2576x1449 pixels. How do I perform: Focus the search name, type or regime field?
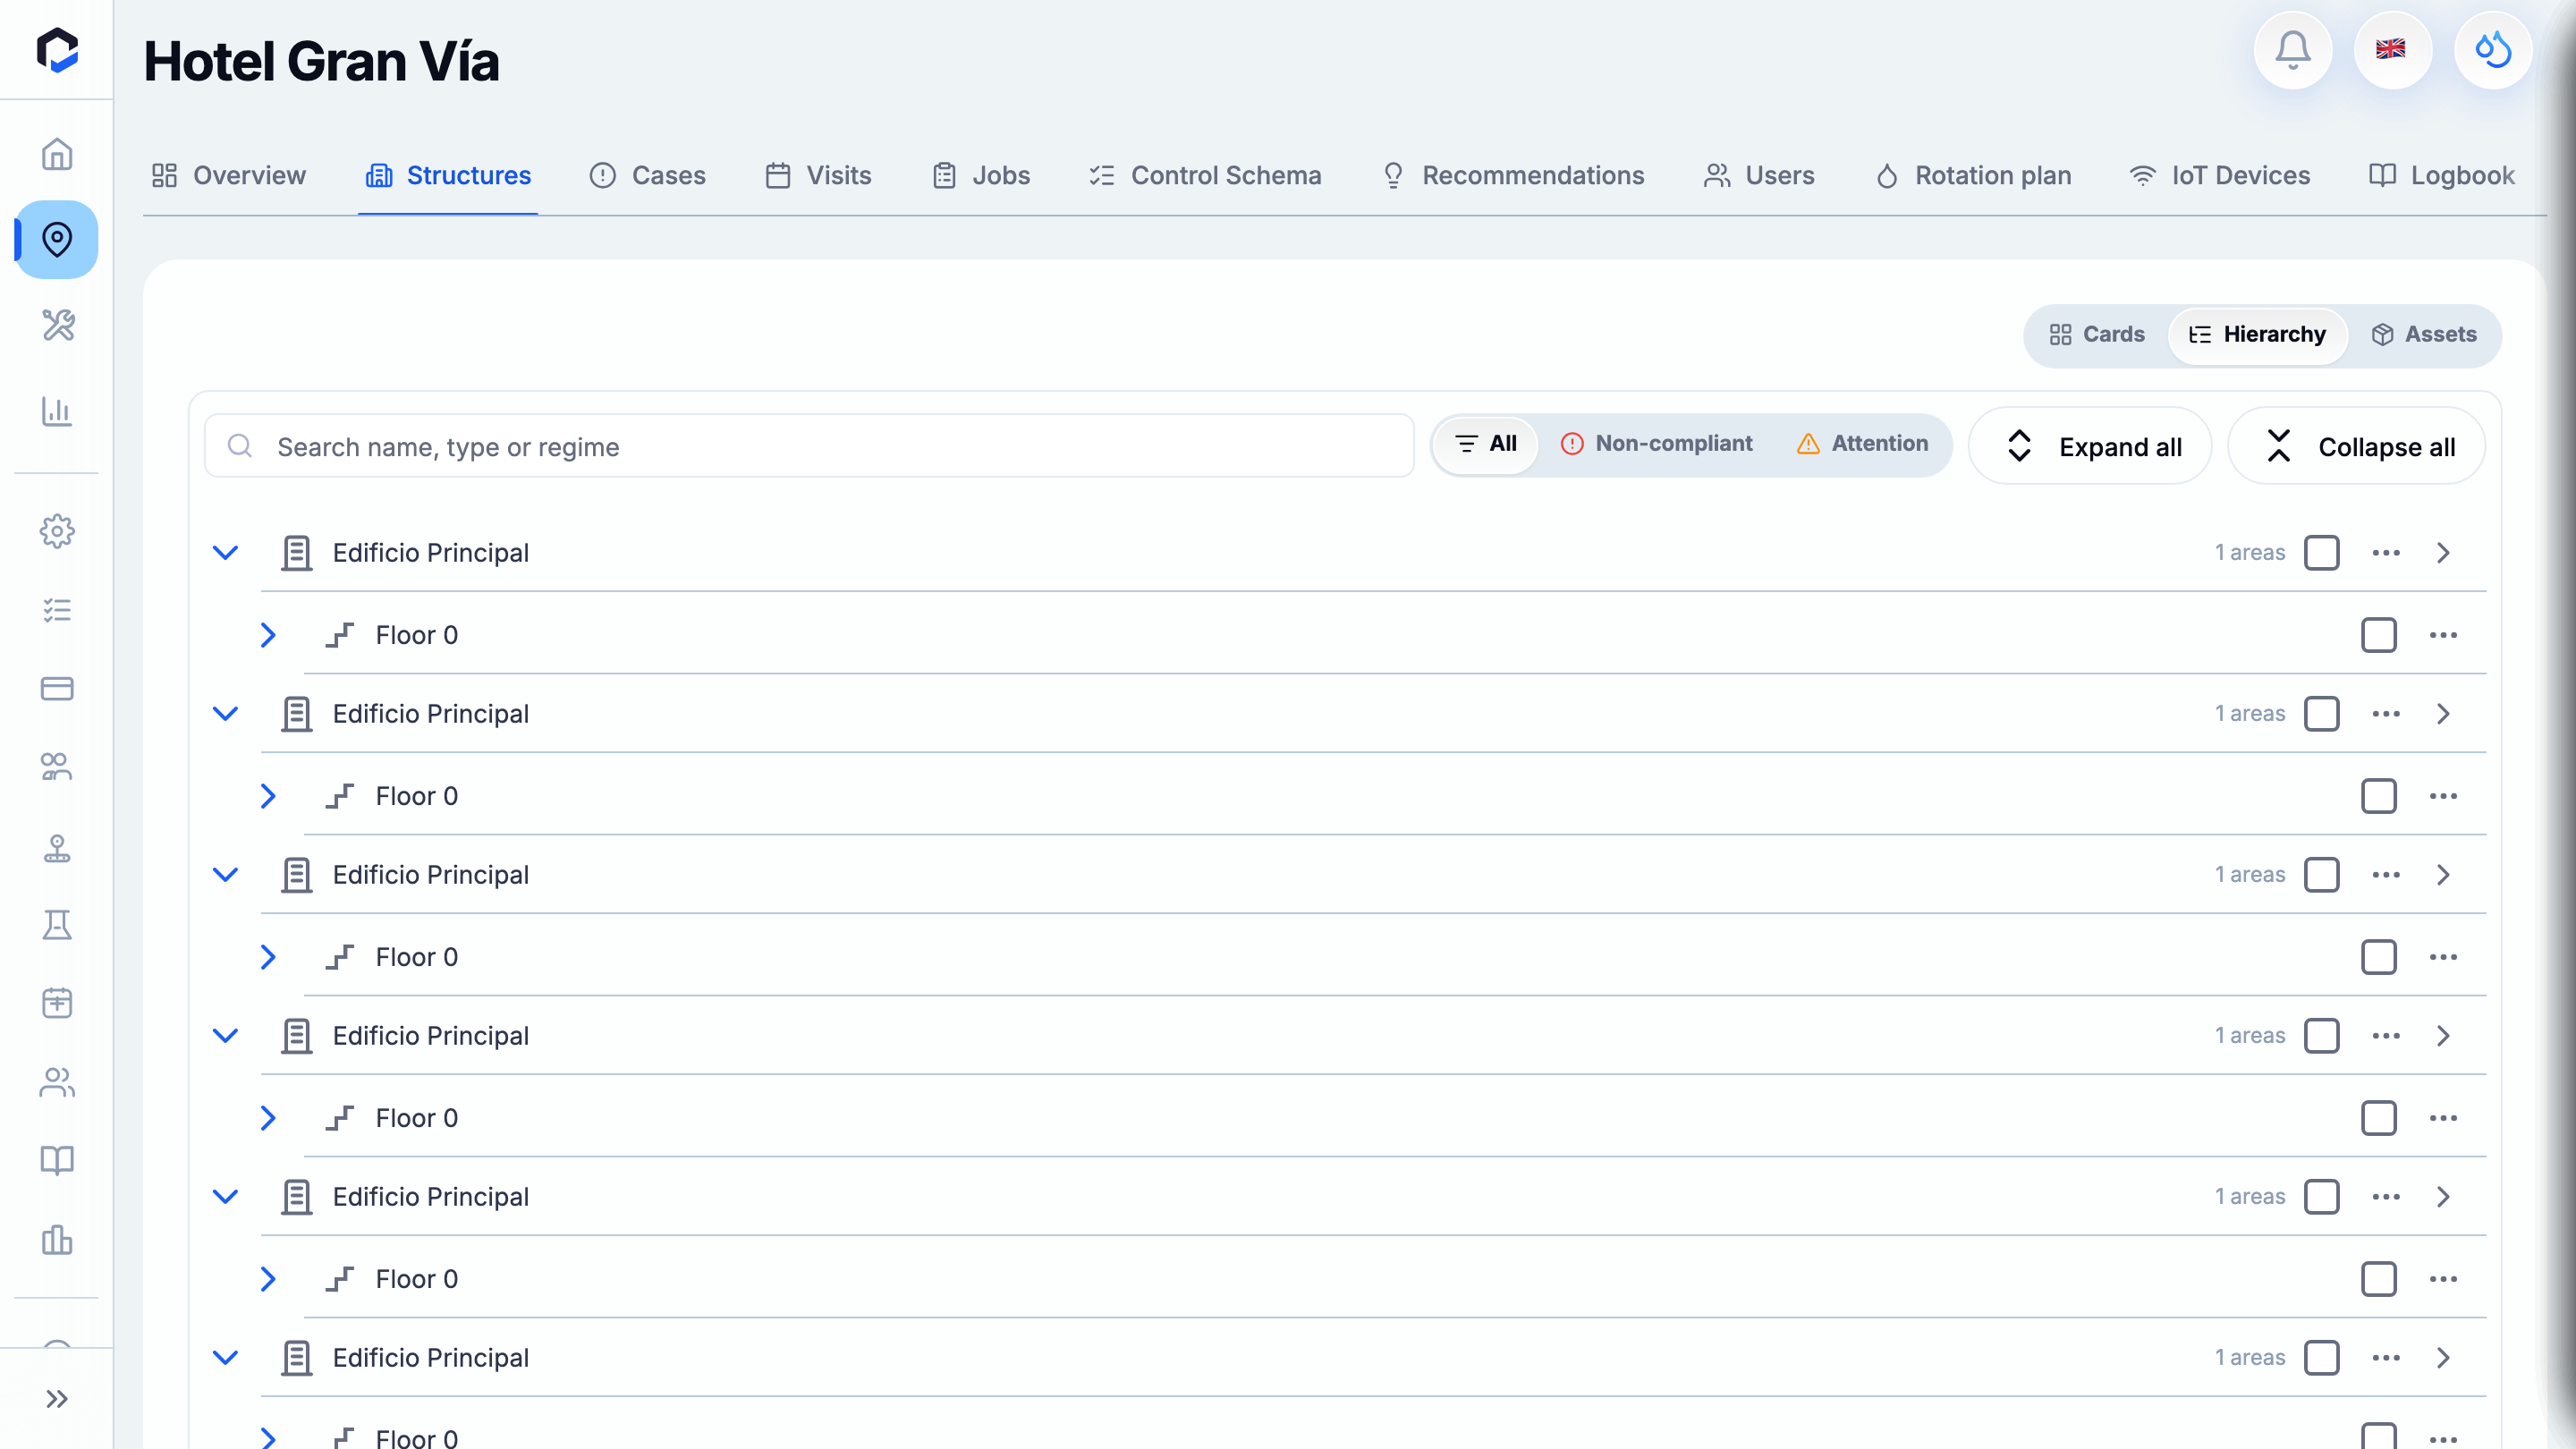(809, 446)
